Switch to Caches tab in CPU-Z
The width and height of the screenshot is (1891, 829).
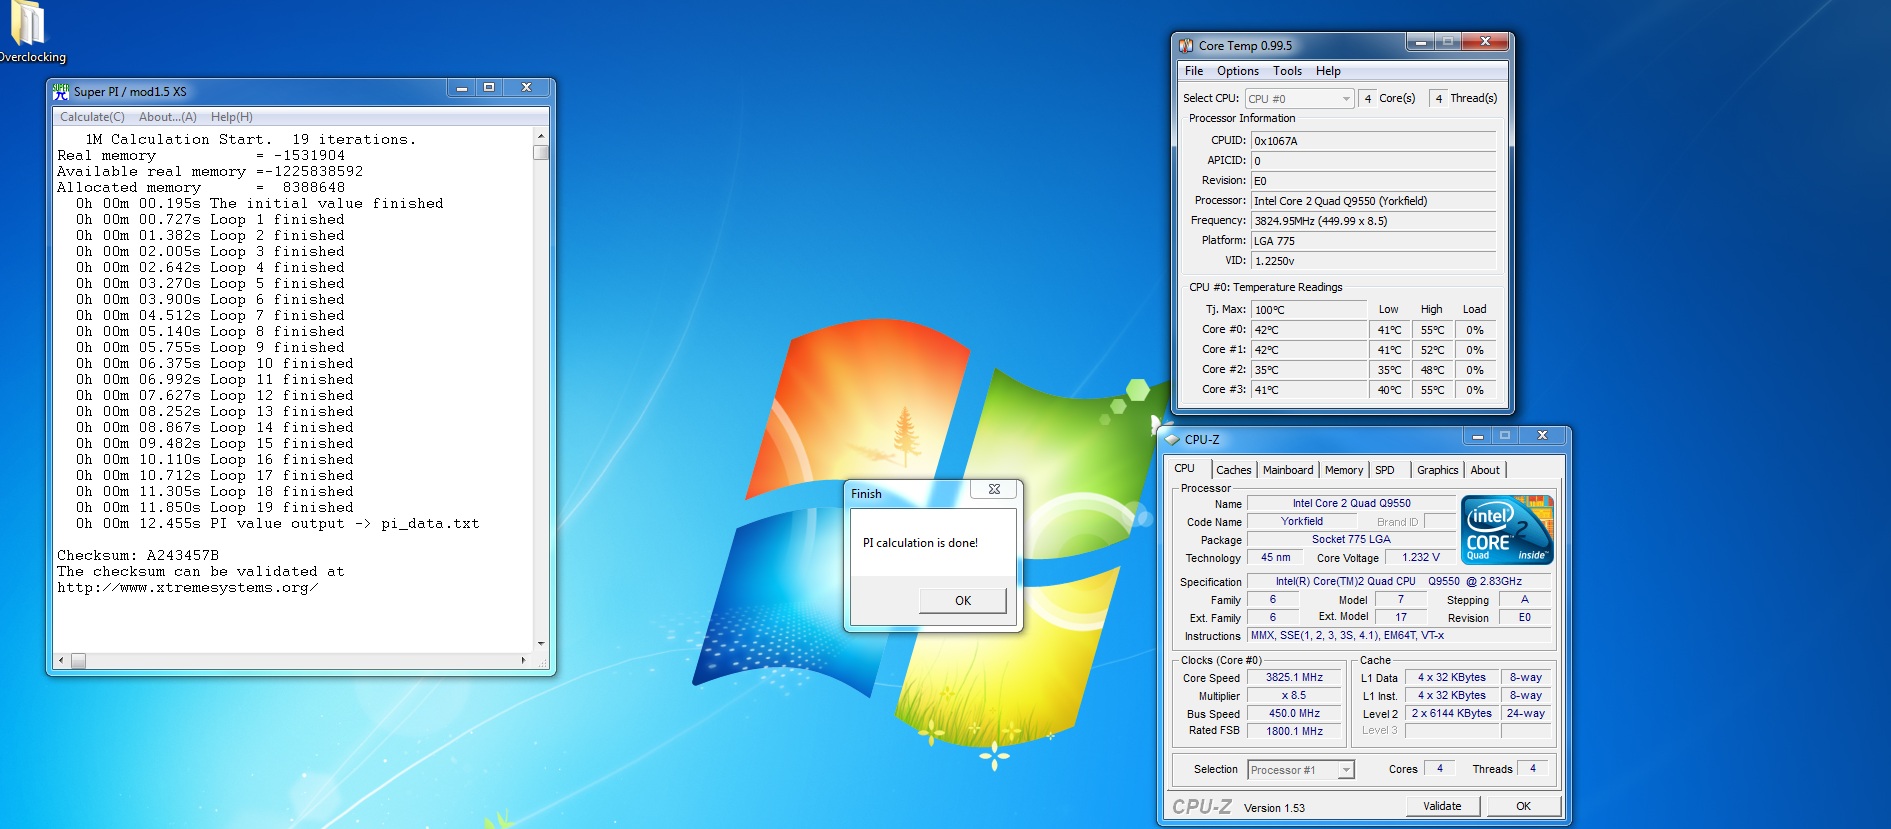tap(1233, 470)
